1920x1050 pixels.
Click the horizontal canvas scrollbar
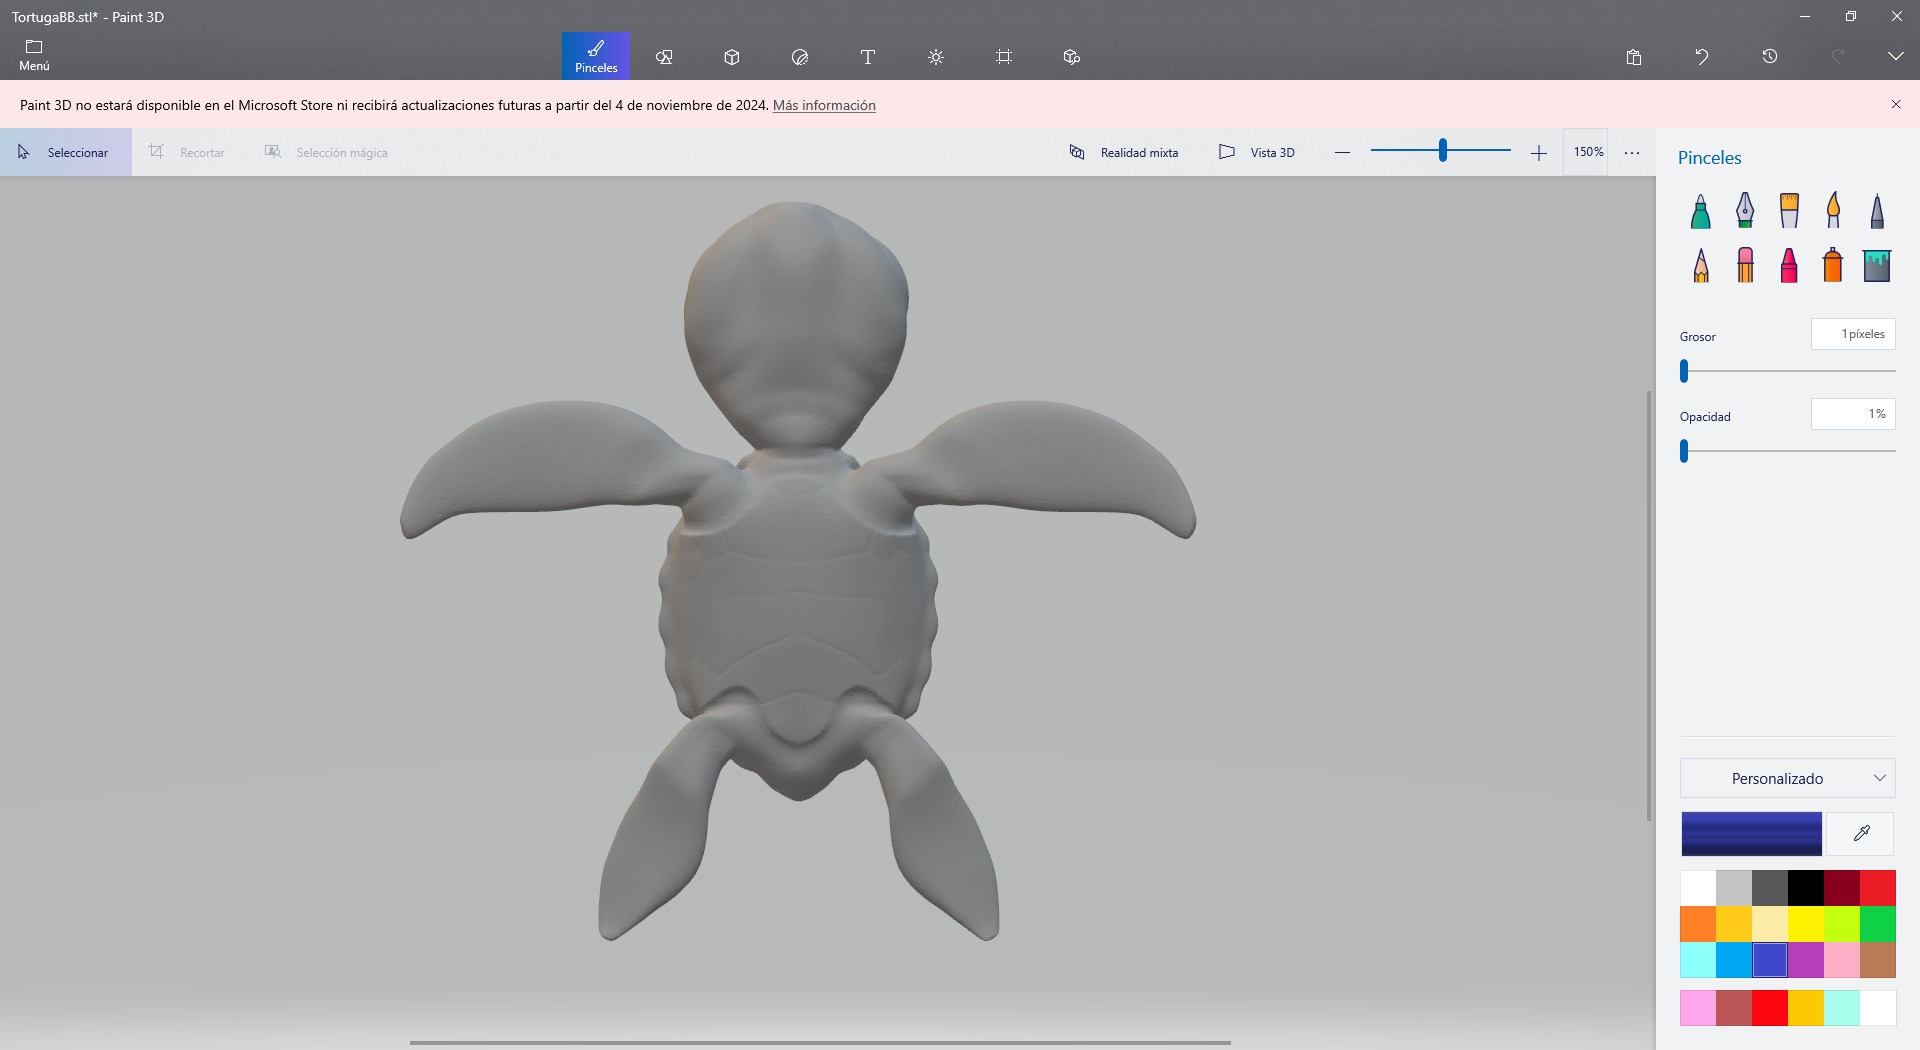[x=820, y=1042]
